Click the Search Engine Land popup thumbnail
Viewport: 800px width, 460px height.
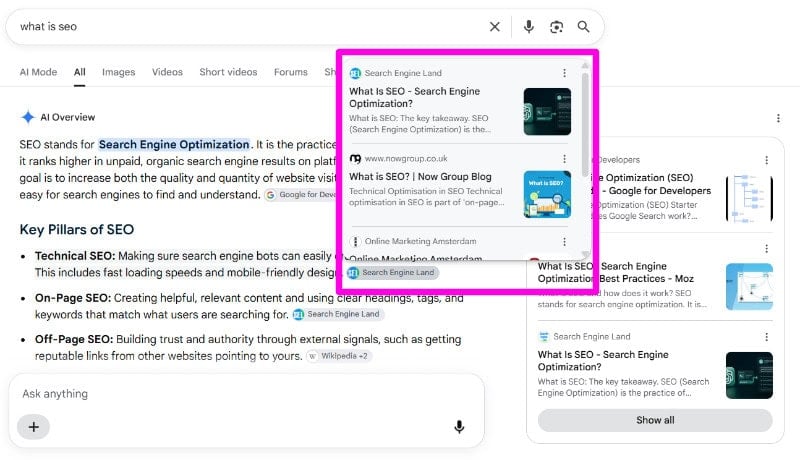(x=547, y=111)
